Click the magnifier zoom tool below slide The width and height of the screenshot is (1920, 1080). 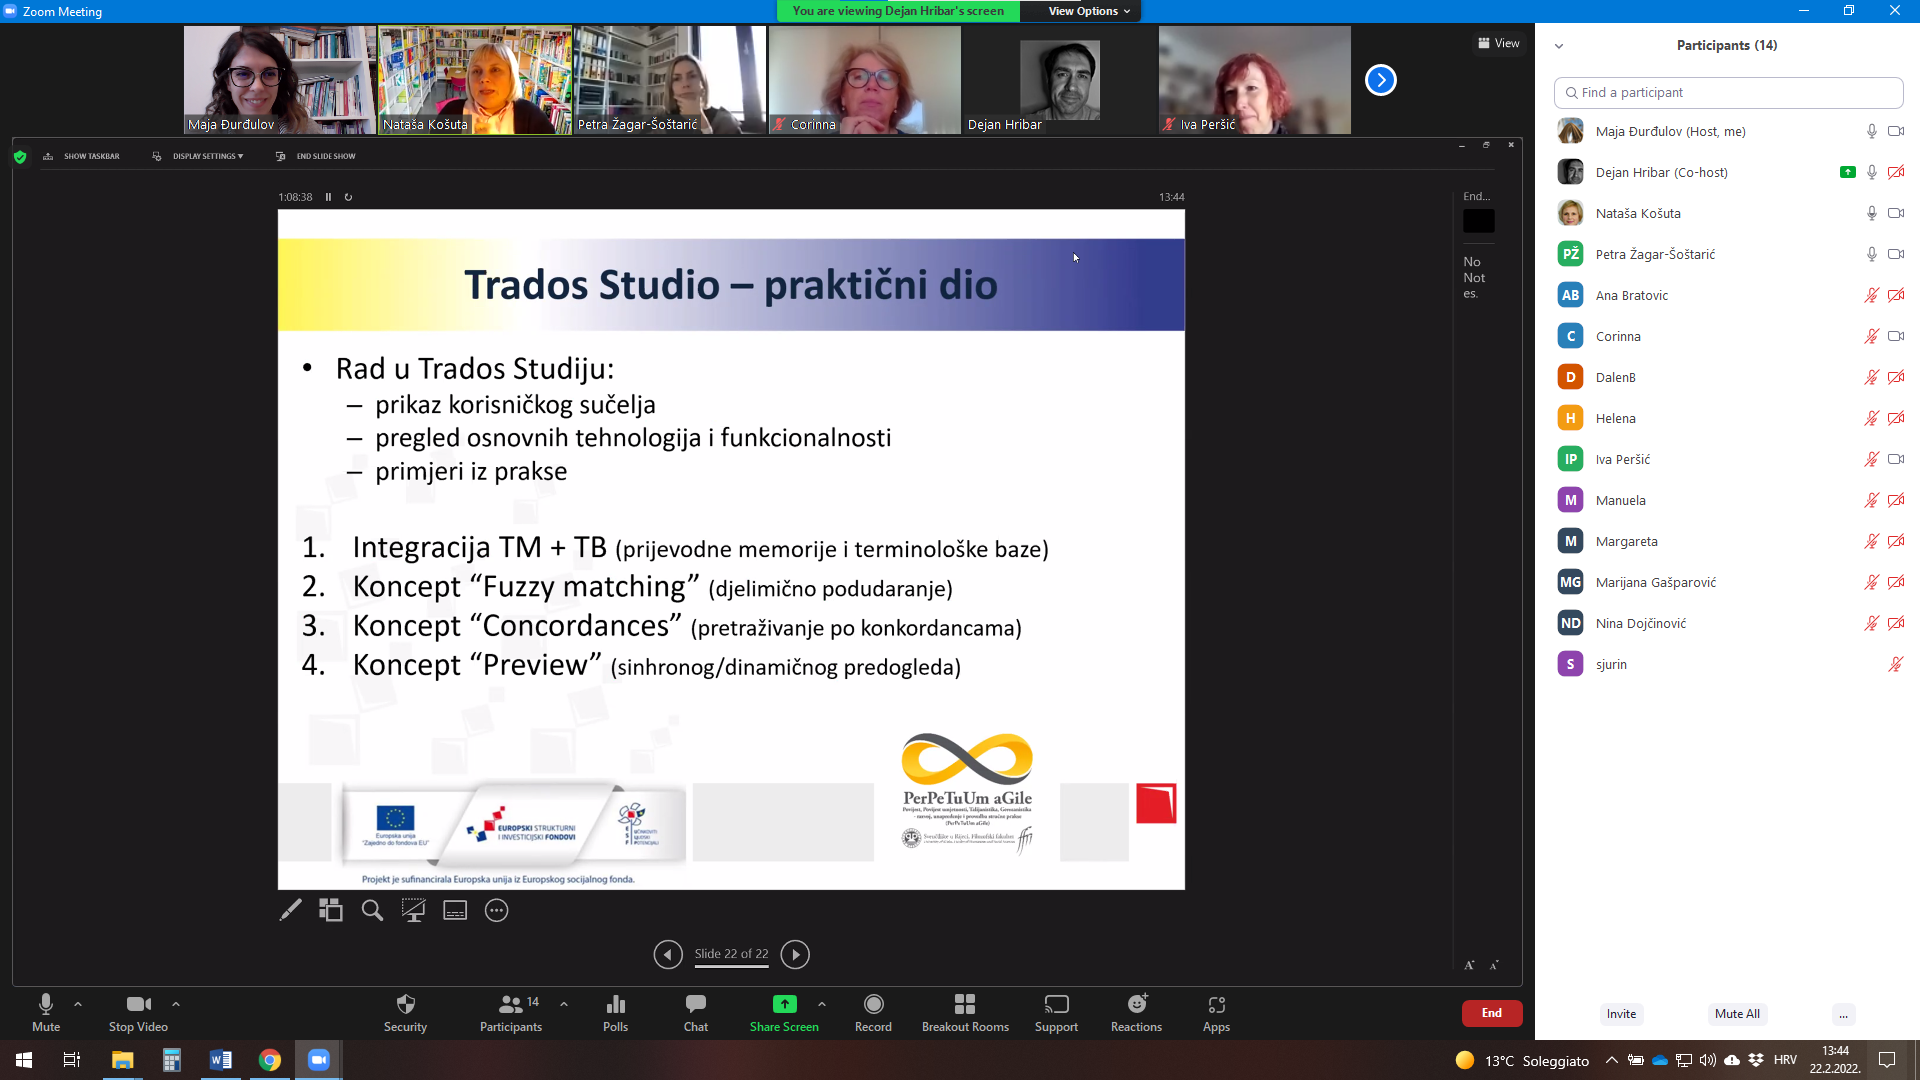(372, 910)
